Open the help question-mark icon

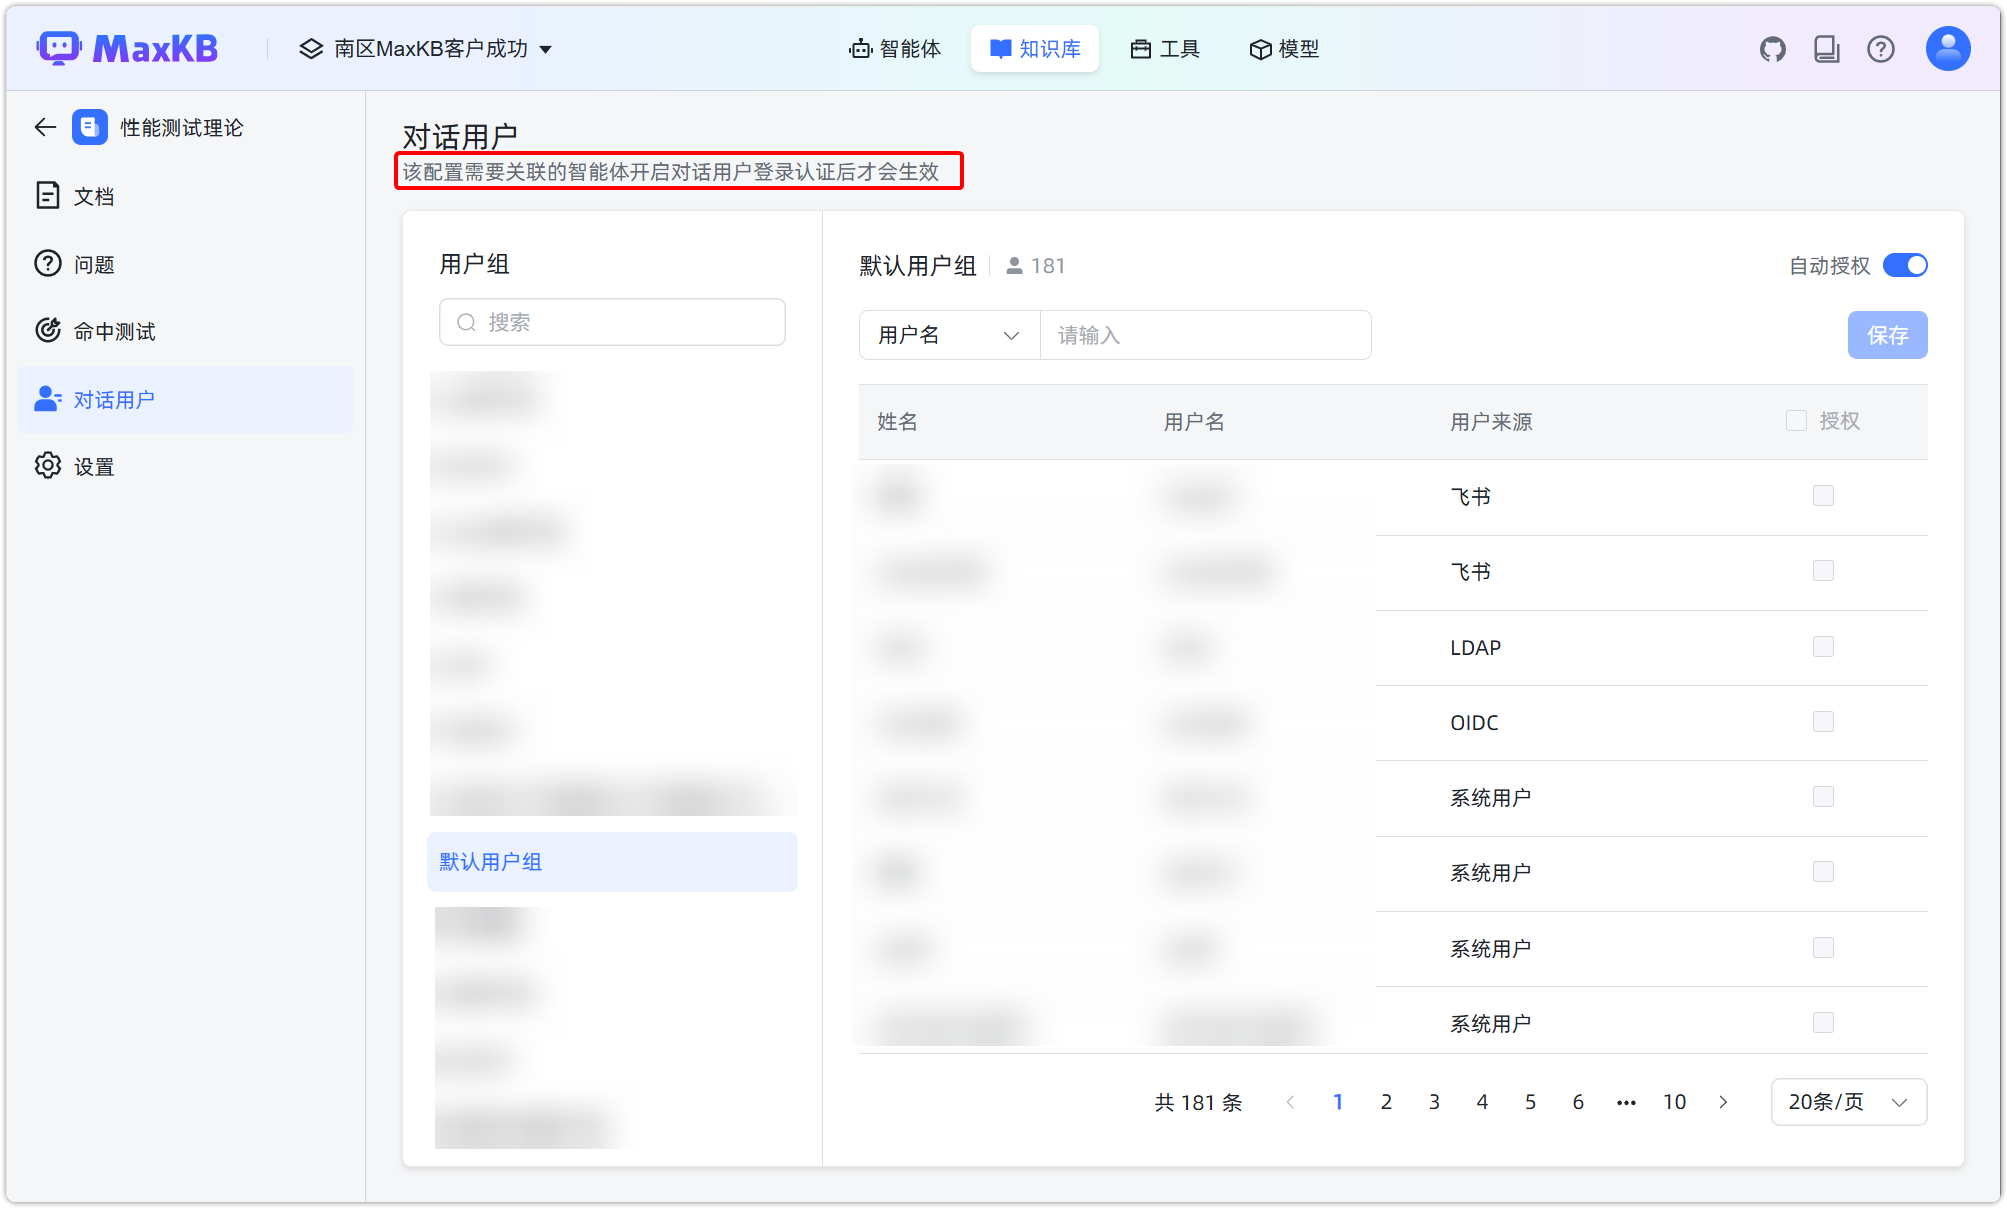pos(1881,48)
